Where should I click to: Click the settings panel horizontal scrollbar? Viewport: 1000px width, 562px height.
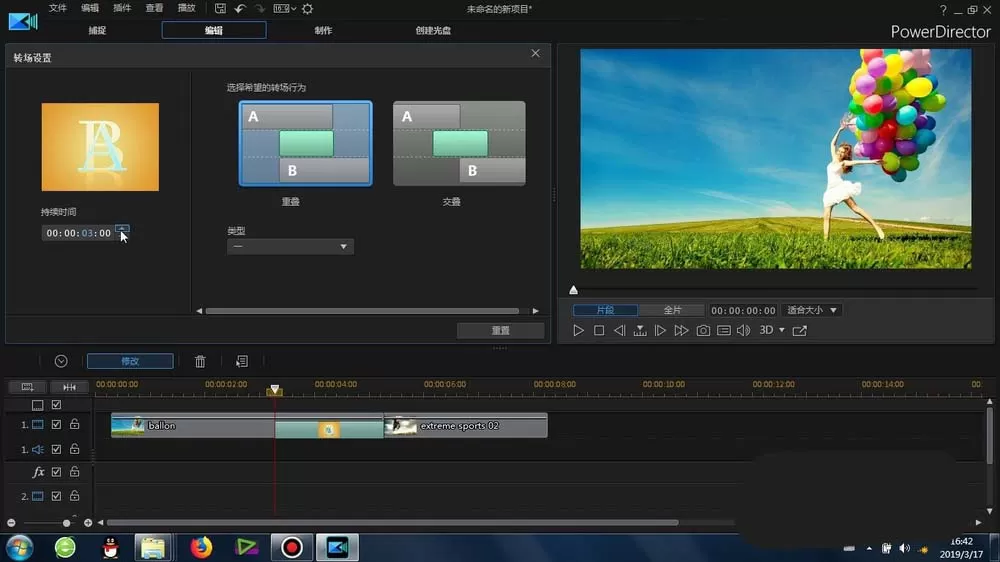tap(362, 311)
